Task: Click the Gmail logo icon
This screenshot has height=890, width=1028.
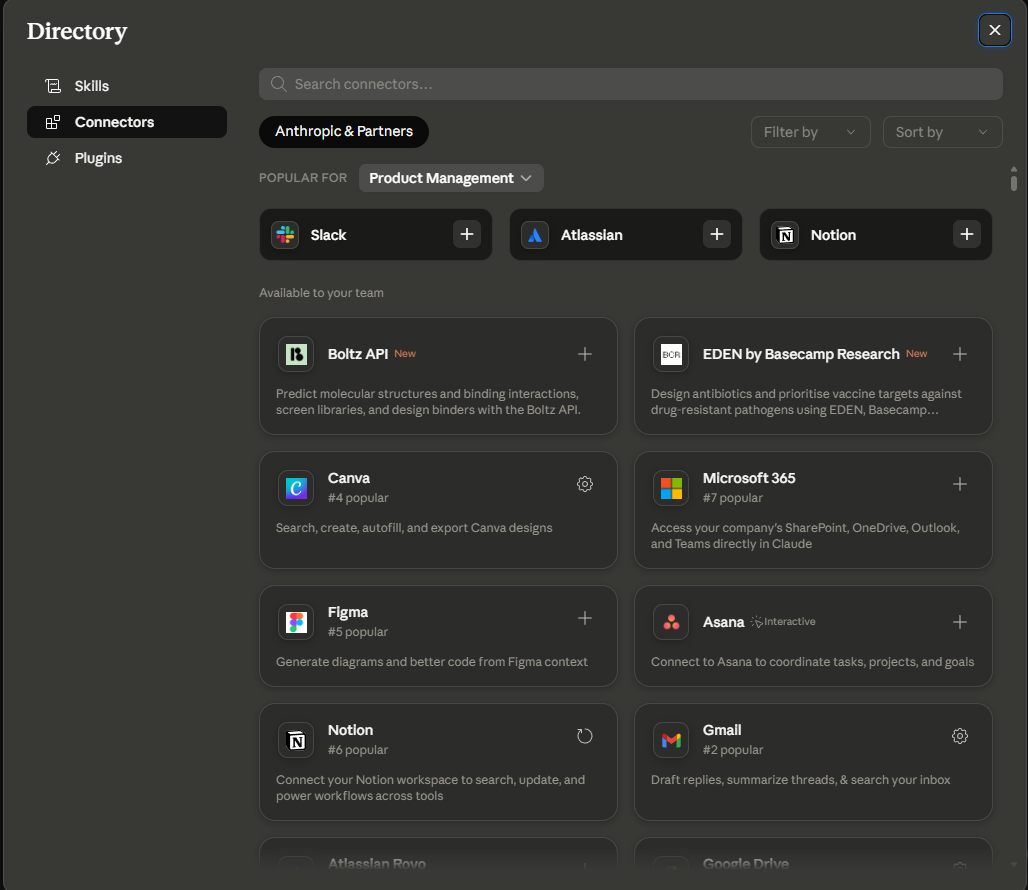Action: point(671,740)
